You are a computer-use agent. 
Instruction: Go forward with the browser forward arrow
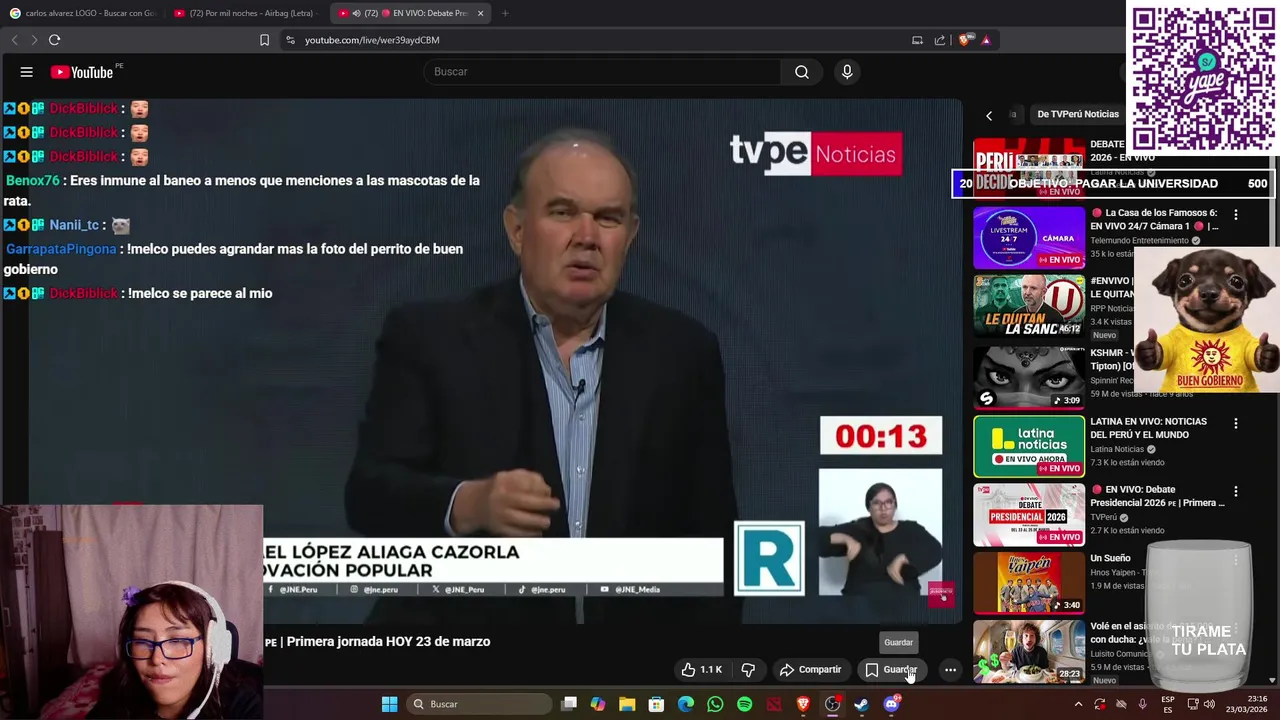pyautogui.click(x=33, y=40)
